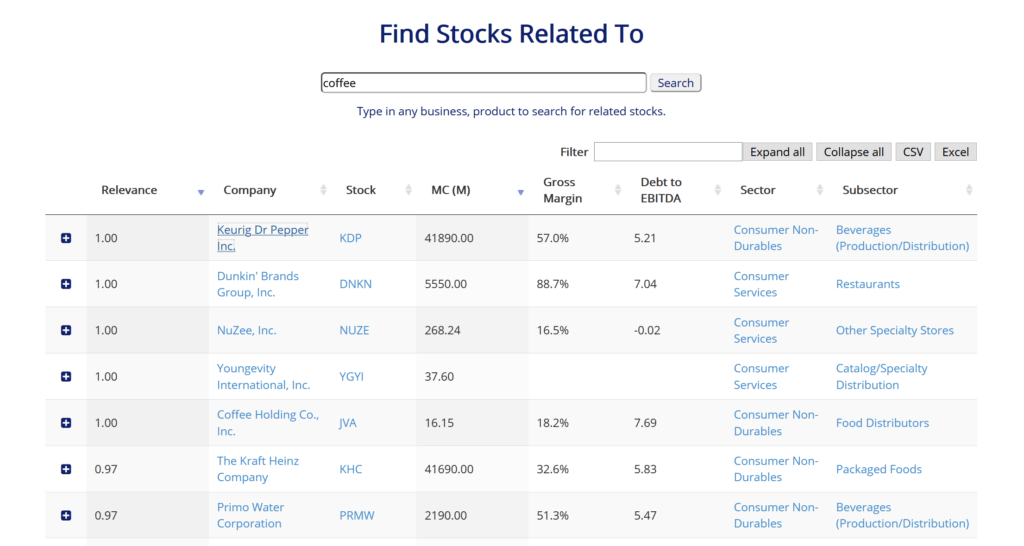Open JVA stock ticker link
Image resolution: width=1024 pixels, height=546 pixels.
[347, 423]
